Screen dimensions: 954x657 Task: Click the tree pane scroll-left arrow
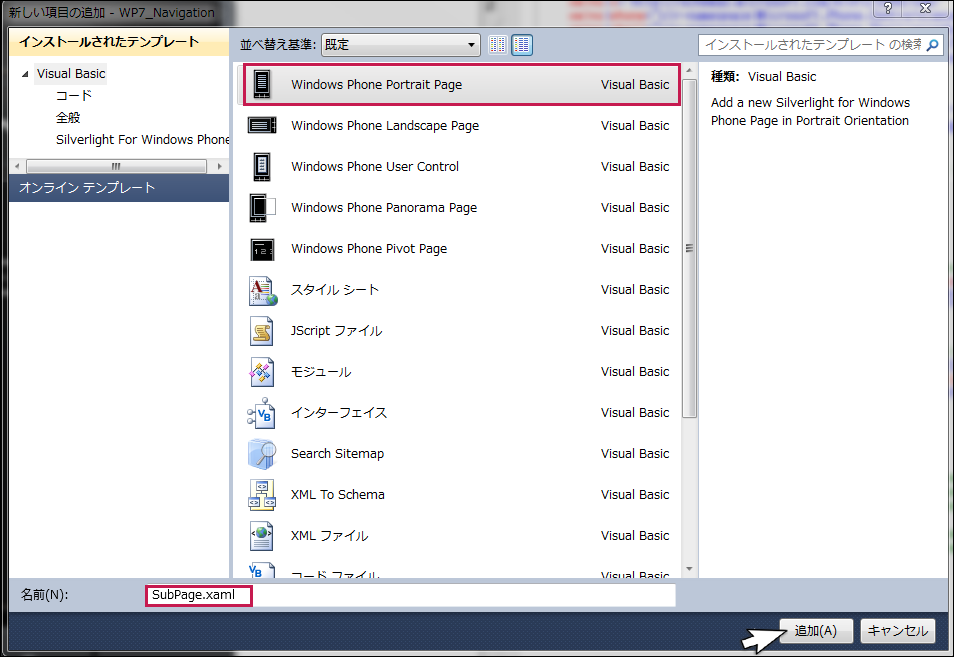point(17,166)
